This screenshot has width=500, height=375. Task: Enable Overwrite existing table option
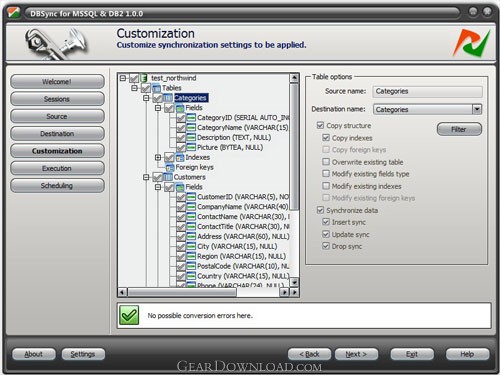[x=326, y=162]
